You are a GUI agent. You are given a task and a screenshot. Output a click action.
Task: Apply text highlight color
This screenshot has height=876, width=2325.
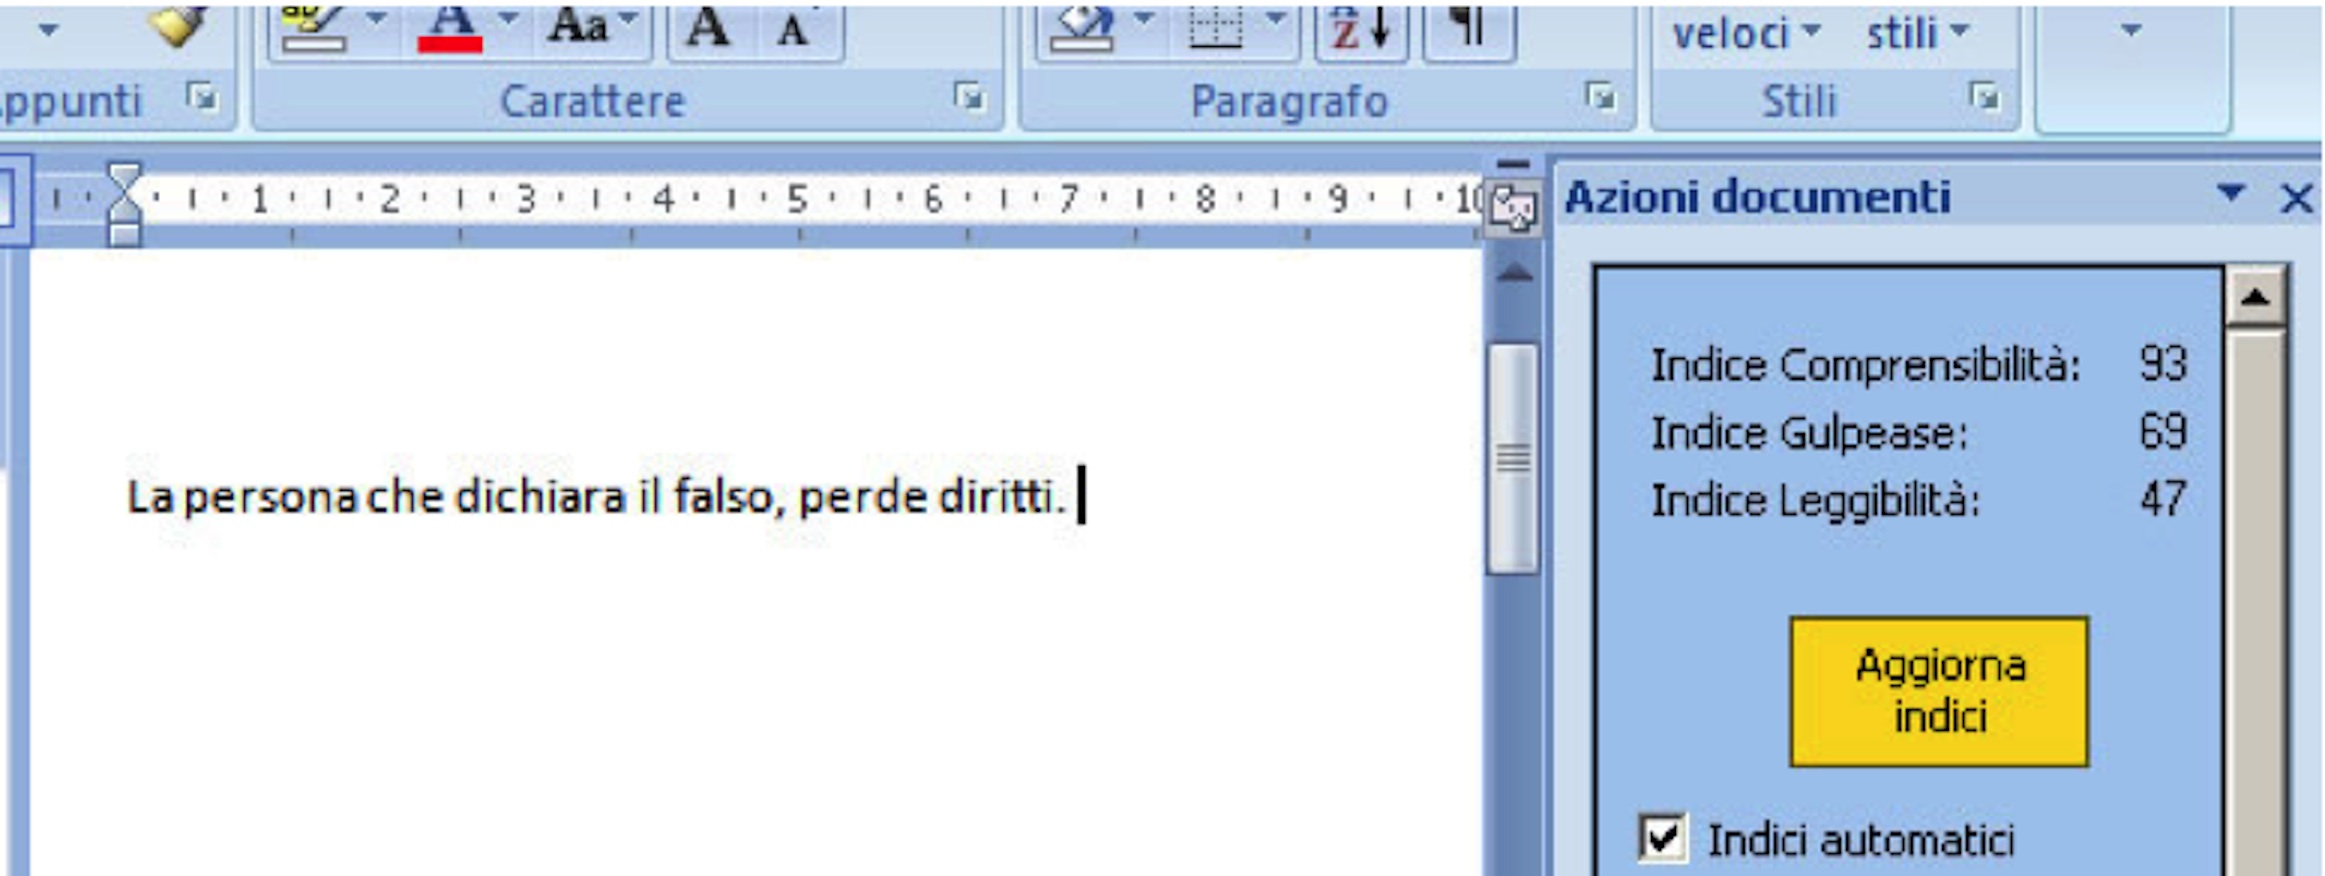pos(313,28)
